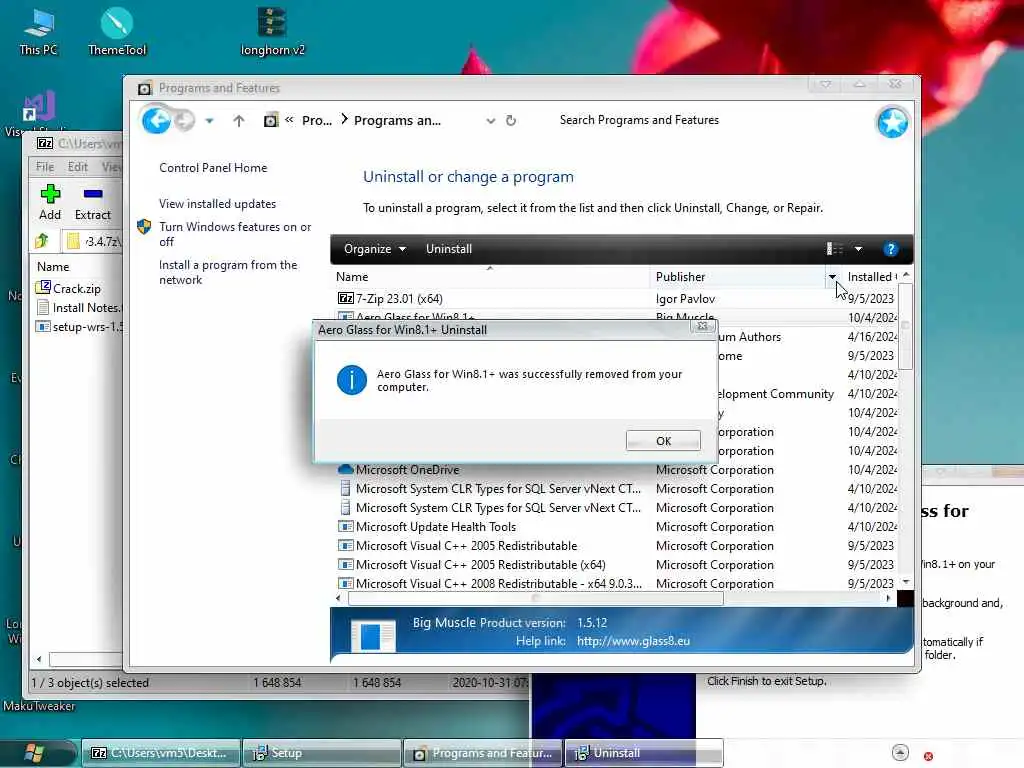Click the program list vertical scrollbar down arrow

point(906,581)
